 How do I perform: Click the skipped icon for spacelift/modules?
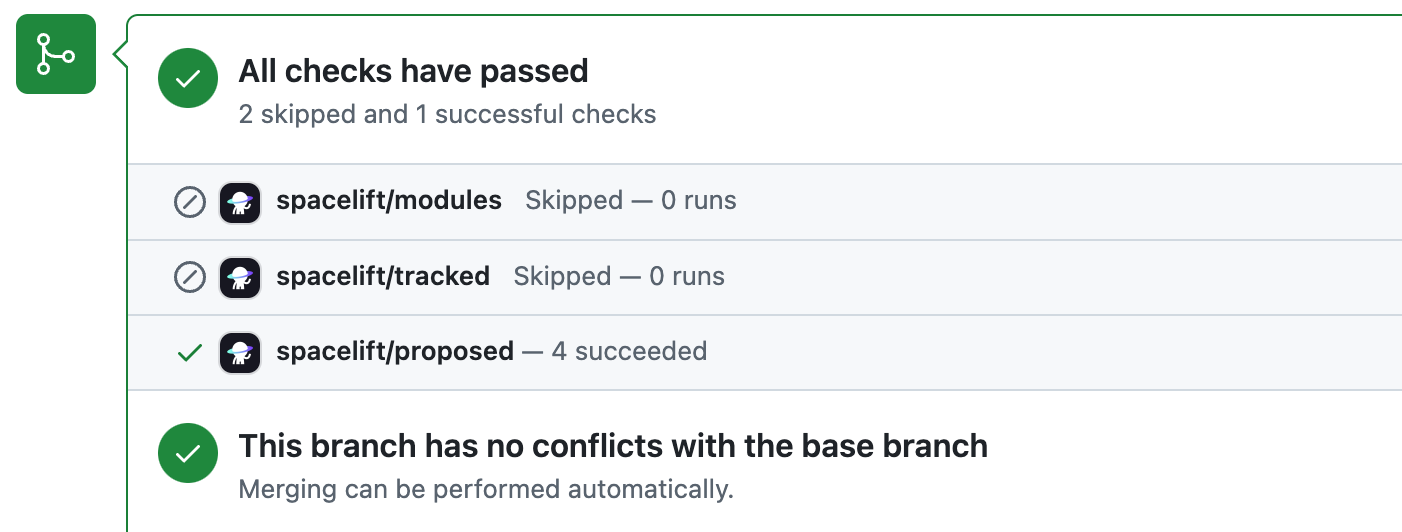(x=189, y=202)
